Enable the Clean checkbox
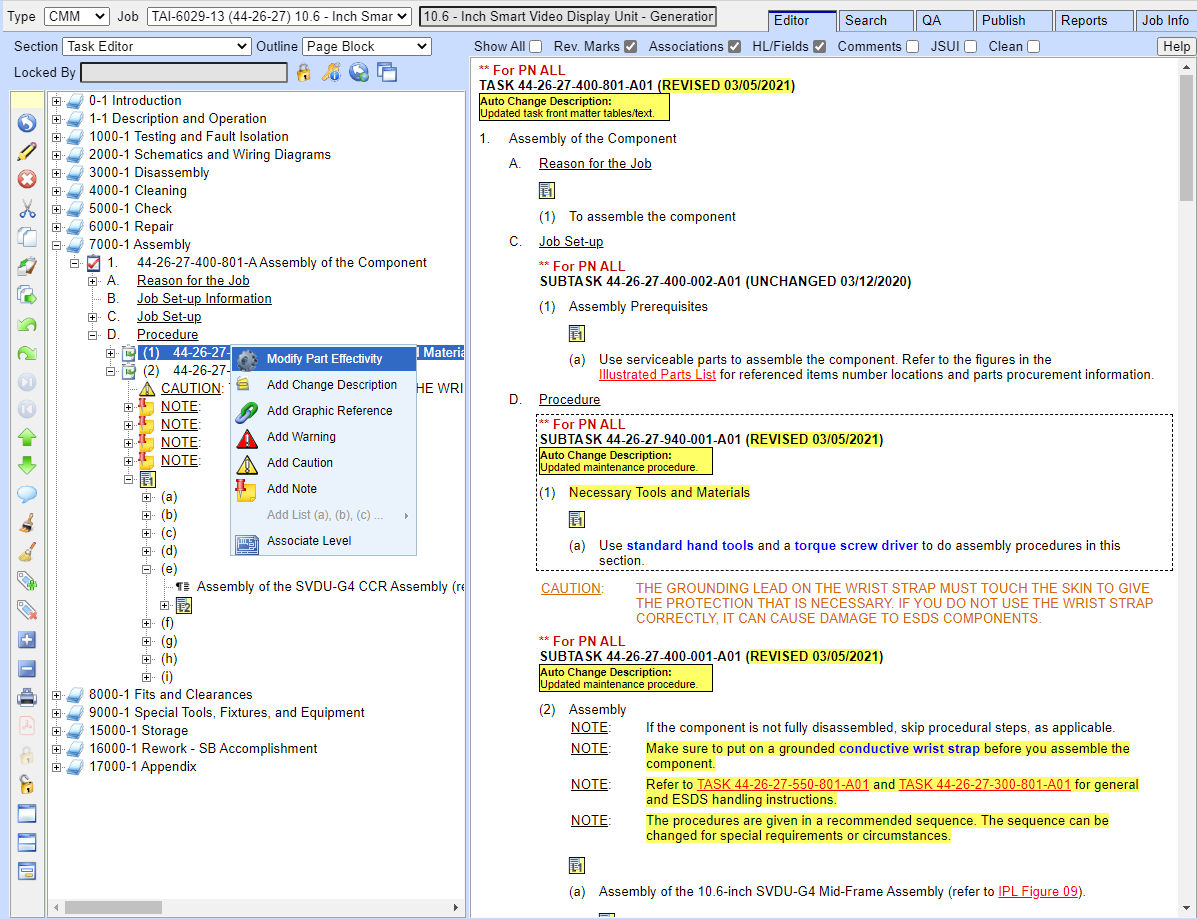1197x919 pixels. (1034, 47)
